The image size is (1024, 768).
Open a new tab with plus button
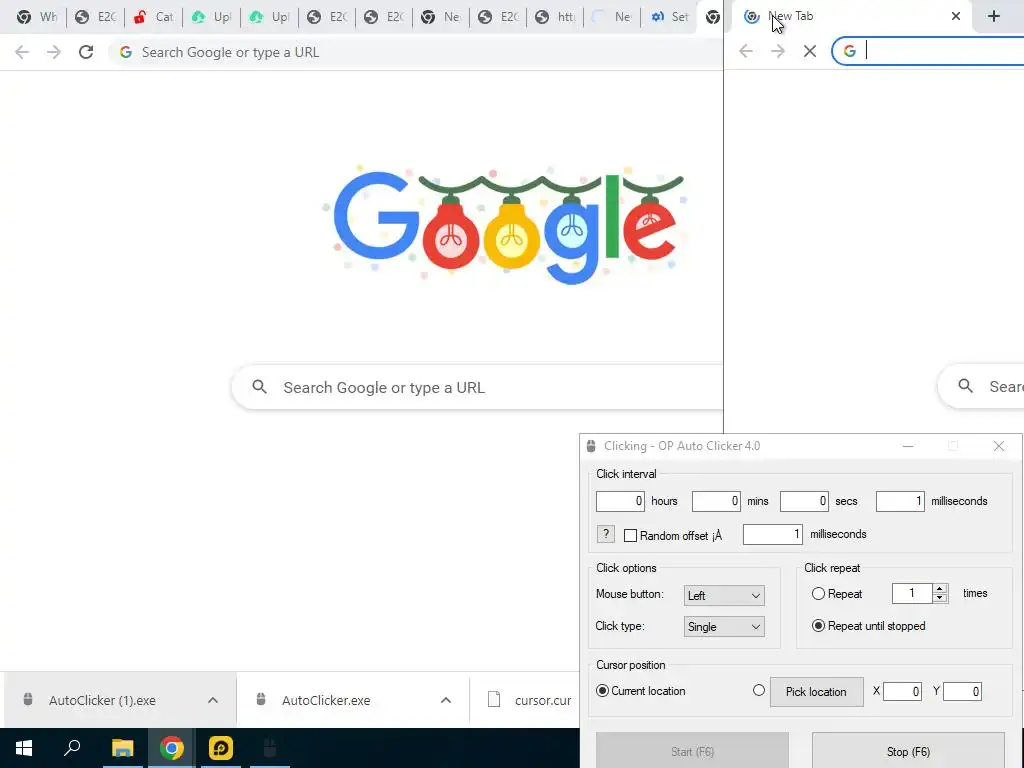pyautogui.click(x=993, y=16)
